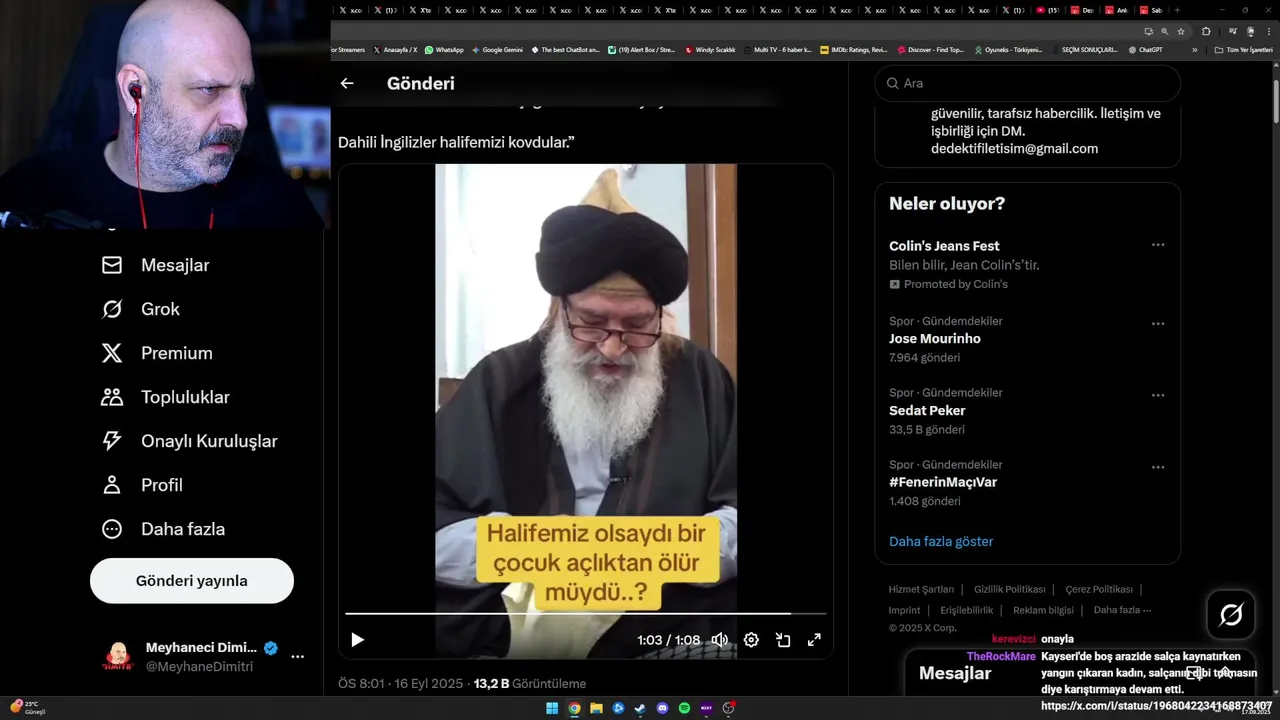Click Gönderi yayınla button
Image resolution: width=1280 pixels, height=720 pixels.
click(x=192, y=581)
